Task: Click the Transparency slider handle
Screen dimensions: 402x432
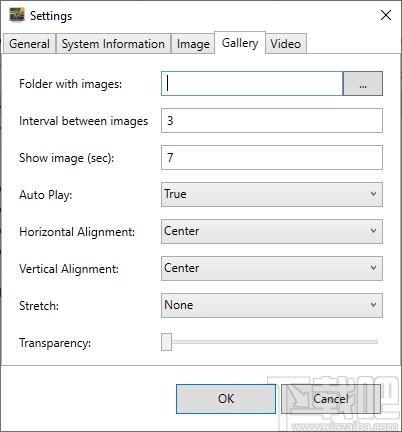Action: point(166,342)
